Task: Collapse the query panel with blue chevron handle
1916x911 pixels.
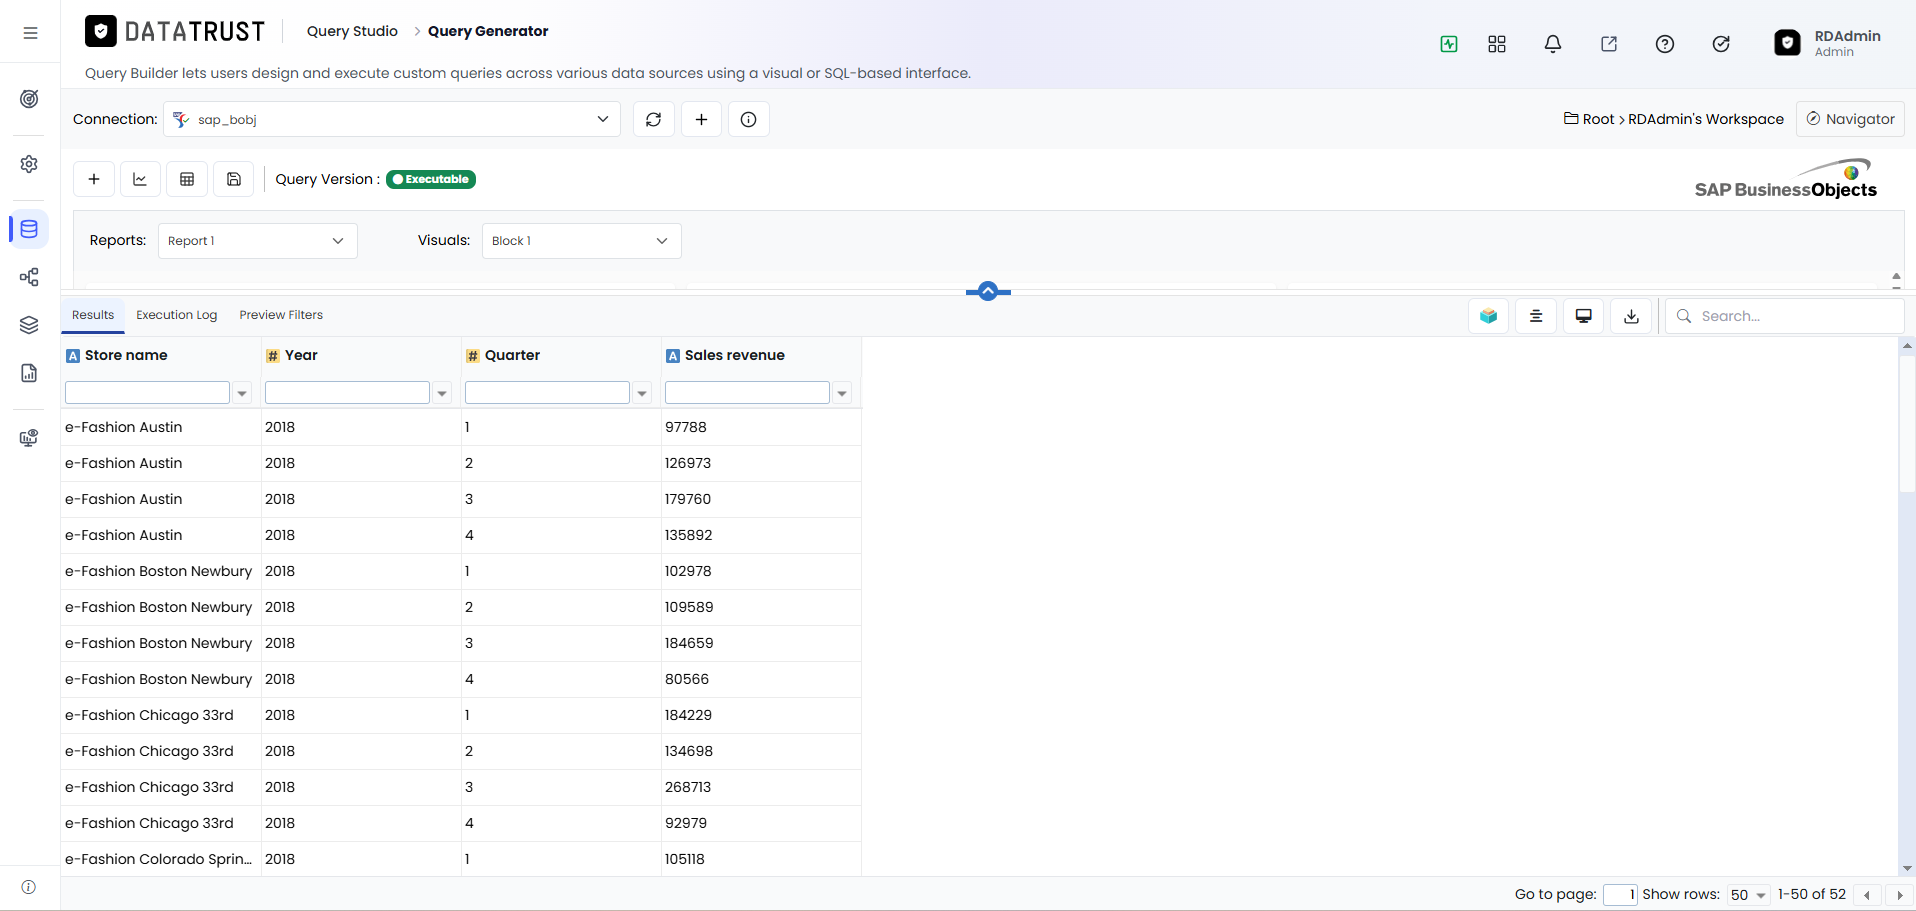Action: point(988,291)
